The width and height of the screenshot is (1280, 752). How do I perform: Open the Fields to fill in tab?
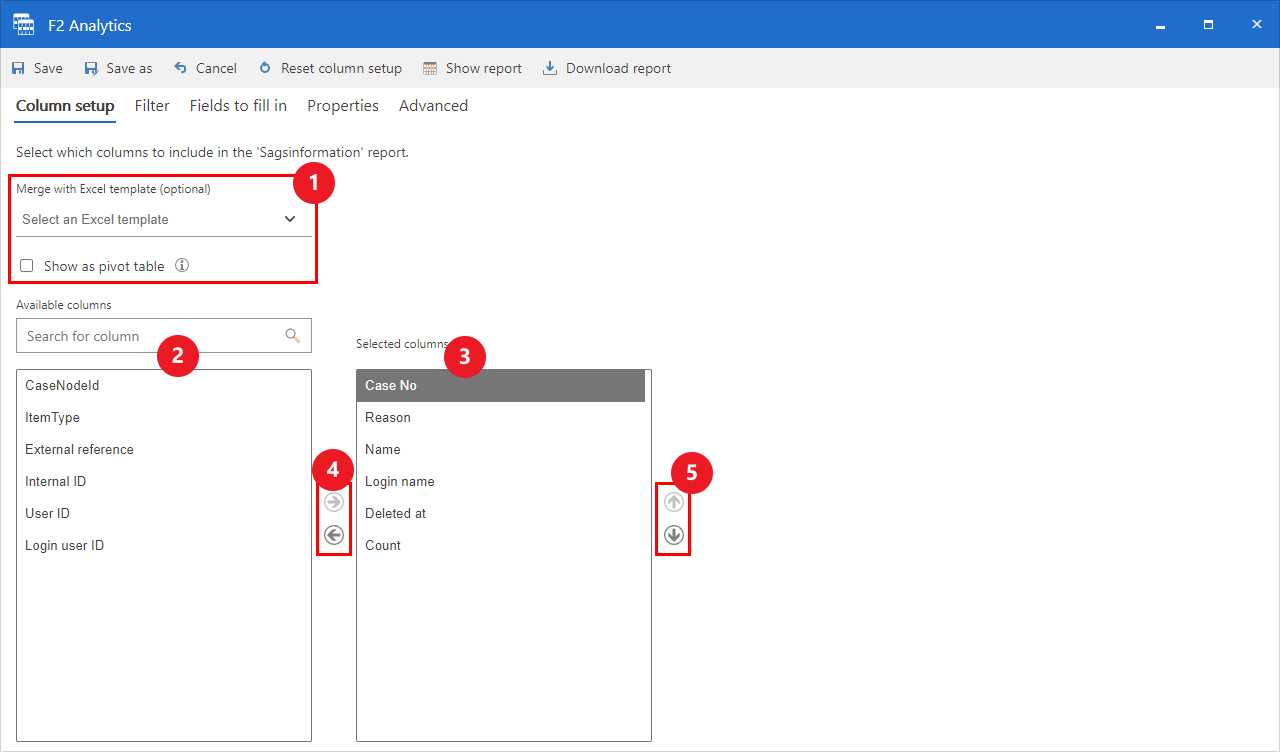tap(238, 106)
